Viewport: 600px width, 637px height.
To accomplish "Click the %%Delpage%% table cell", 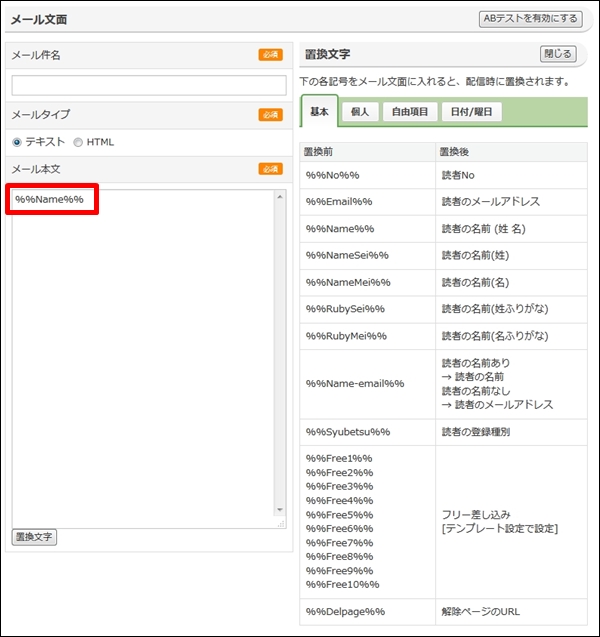I will pos(368,612).
